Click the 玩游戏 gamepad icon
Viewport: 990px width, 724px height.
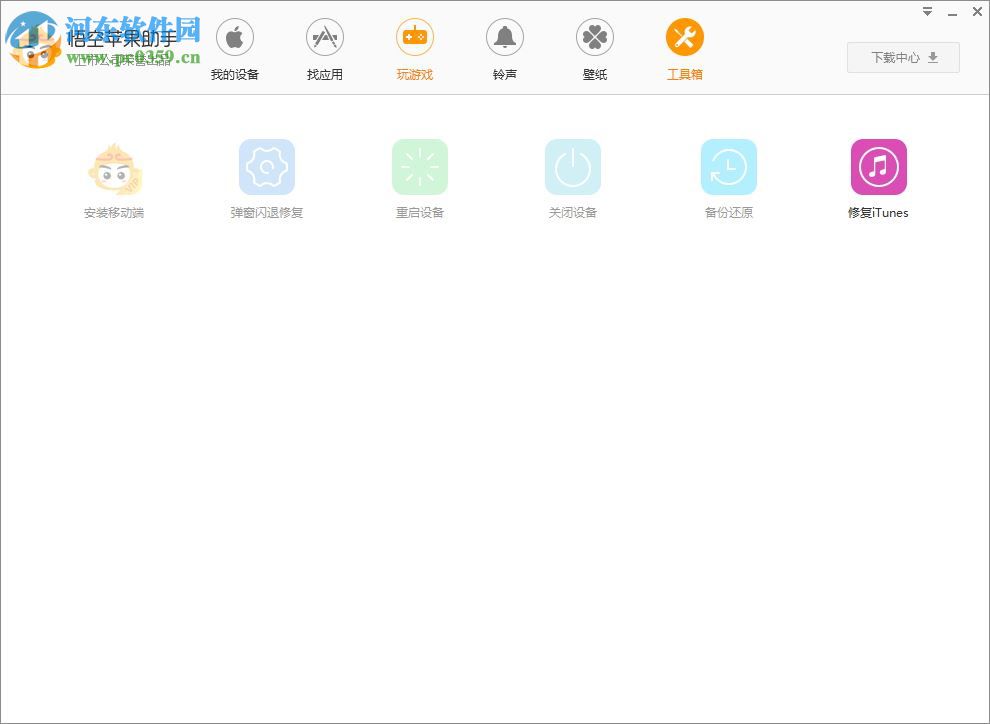(414, 35)
